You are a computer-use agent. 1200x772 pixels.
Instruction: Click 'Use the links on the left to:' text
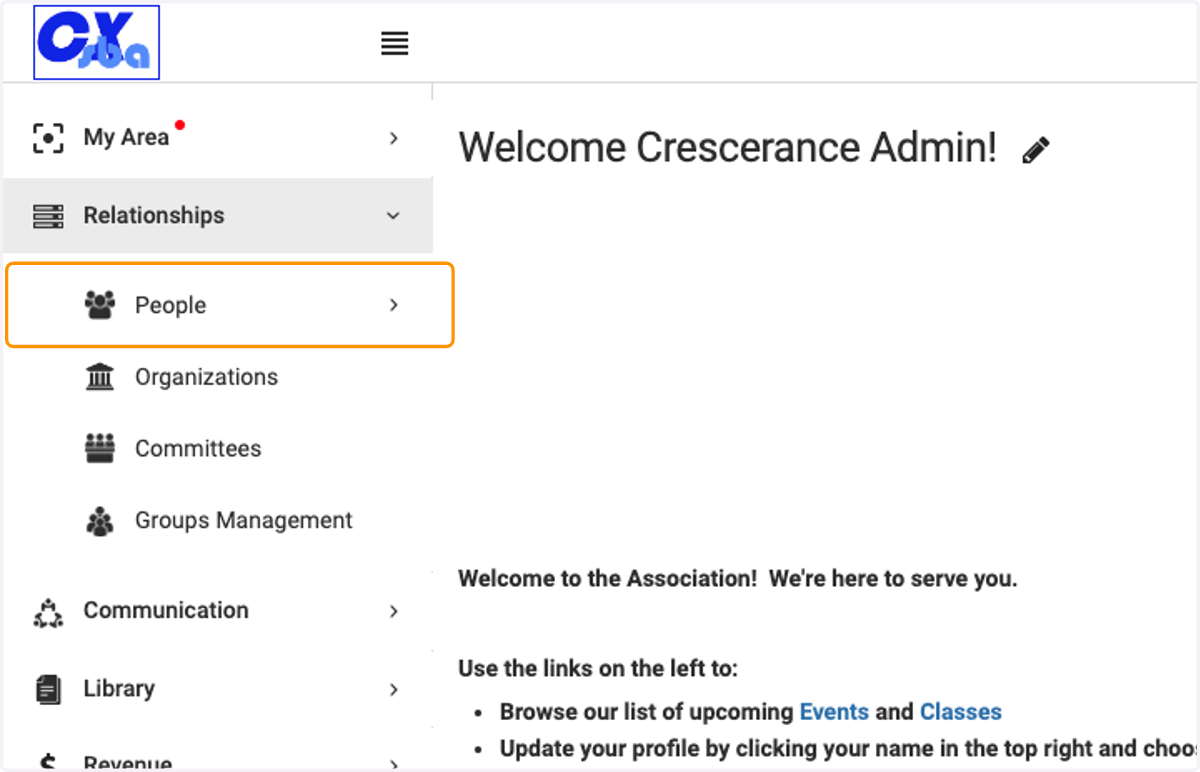(598, 668)
